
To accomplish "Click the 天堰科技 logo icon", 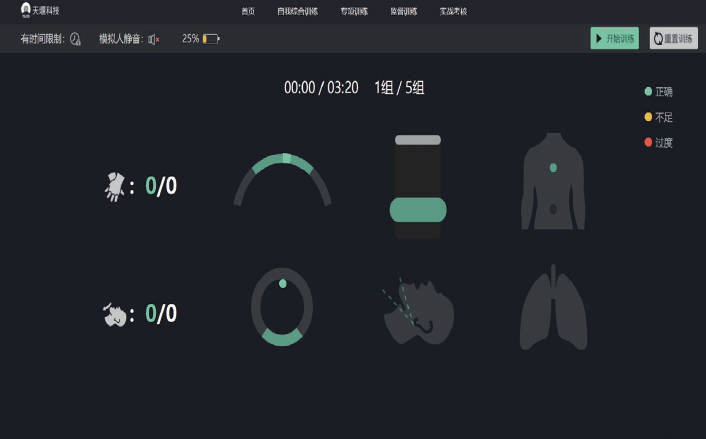I will point(26,10).
